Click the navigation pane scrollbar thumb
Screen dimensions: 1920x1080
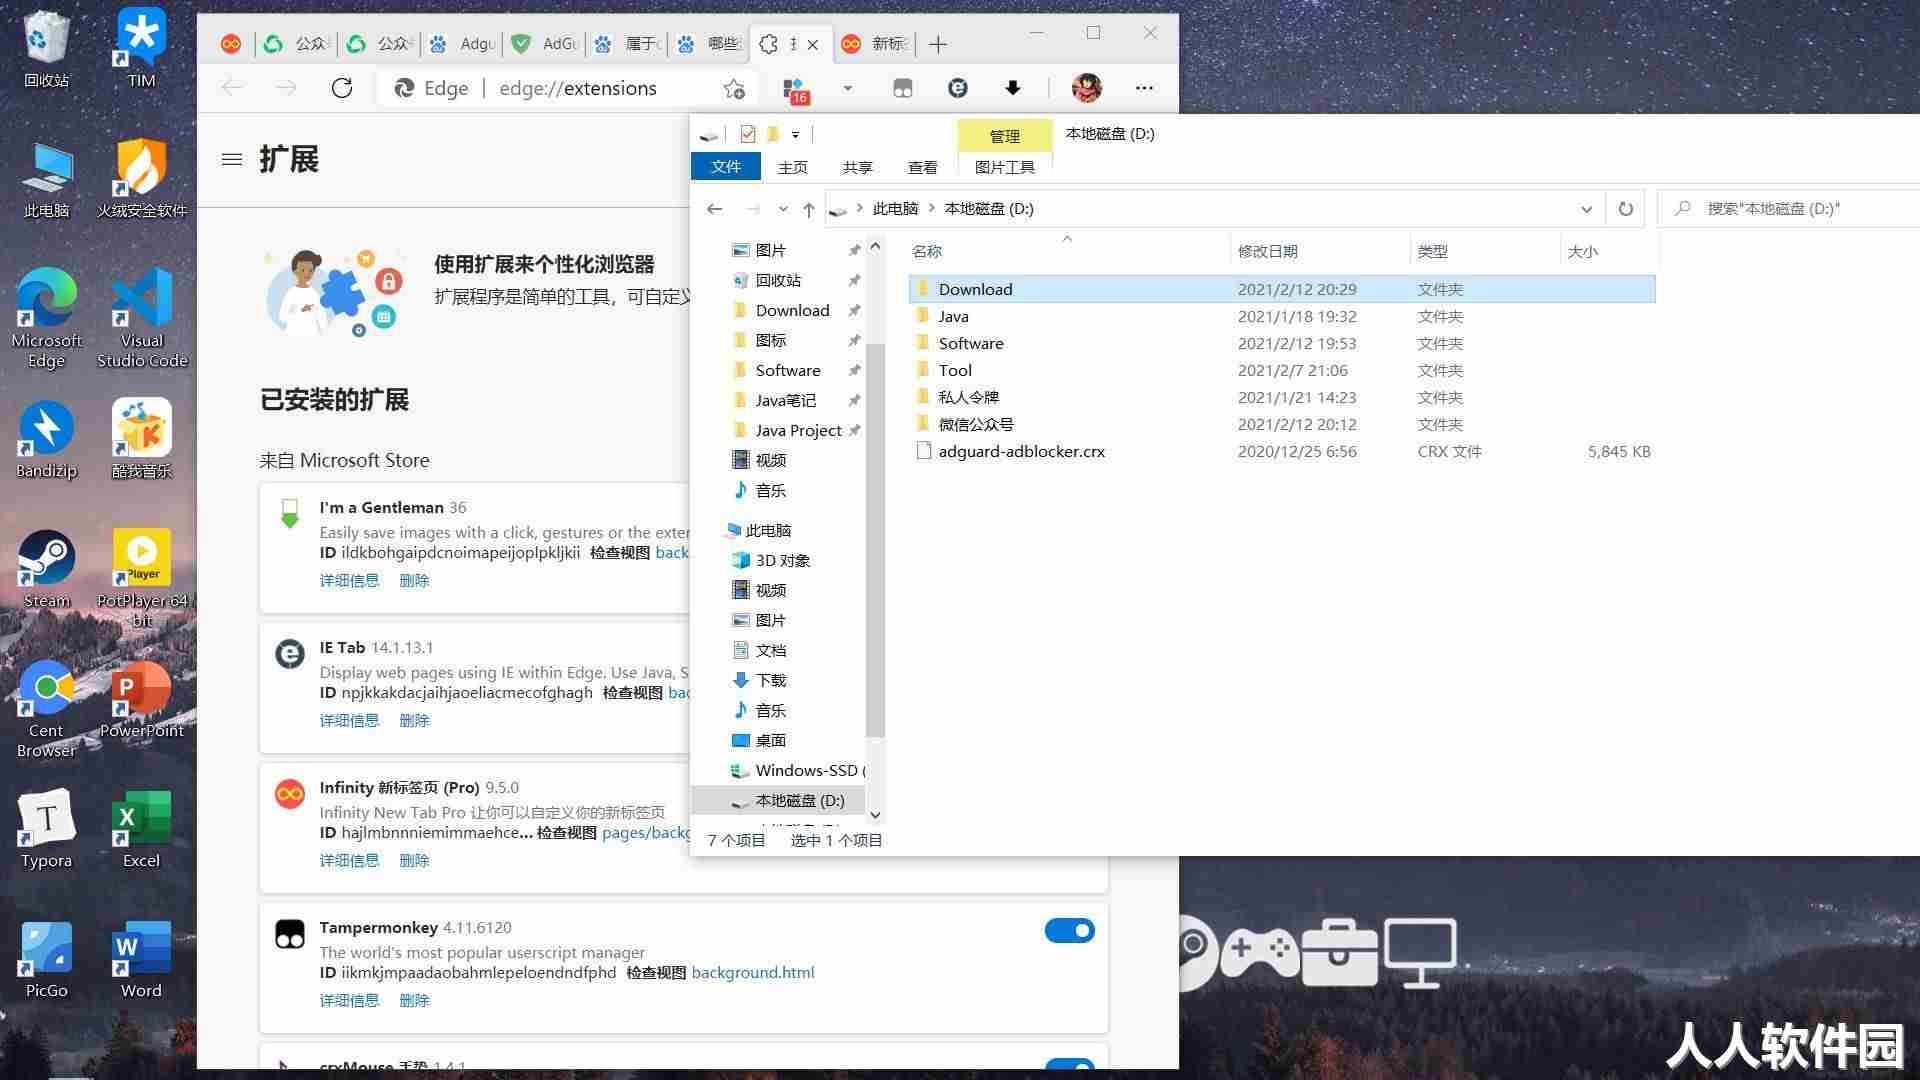875,540
